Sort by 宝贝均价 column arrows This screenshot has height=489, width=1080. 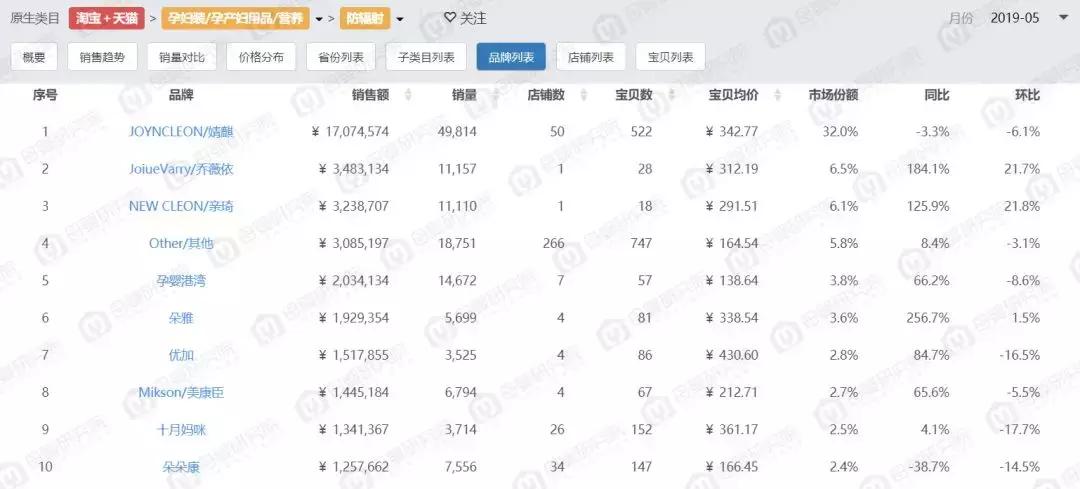pos(777,95)
